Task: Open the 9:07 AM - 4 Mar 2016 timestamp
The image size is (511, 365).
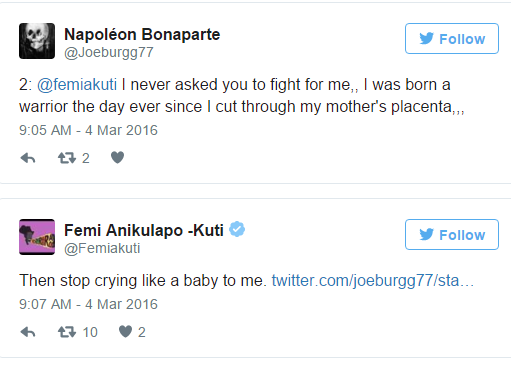Action: pyautogui.click(x=88, y=304)
